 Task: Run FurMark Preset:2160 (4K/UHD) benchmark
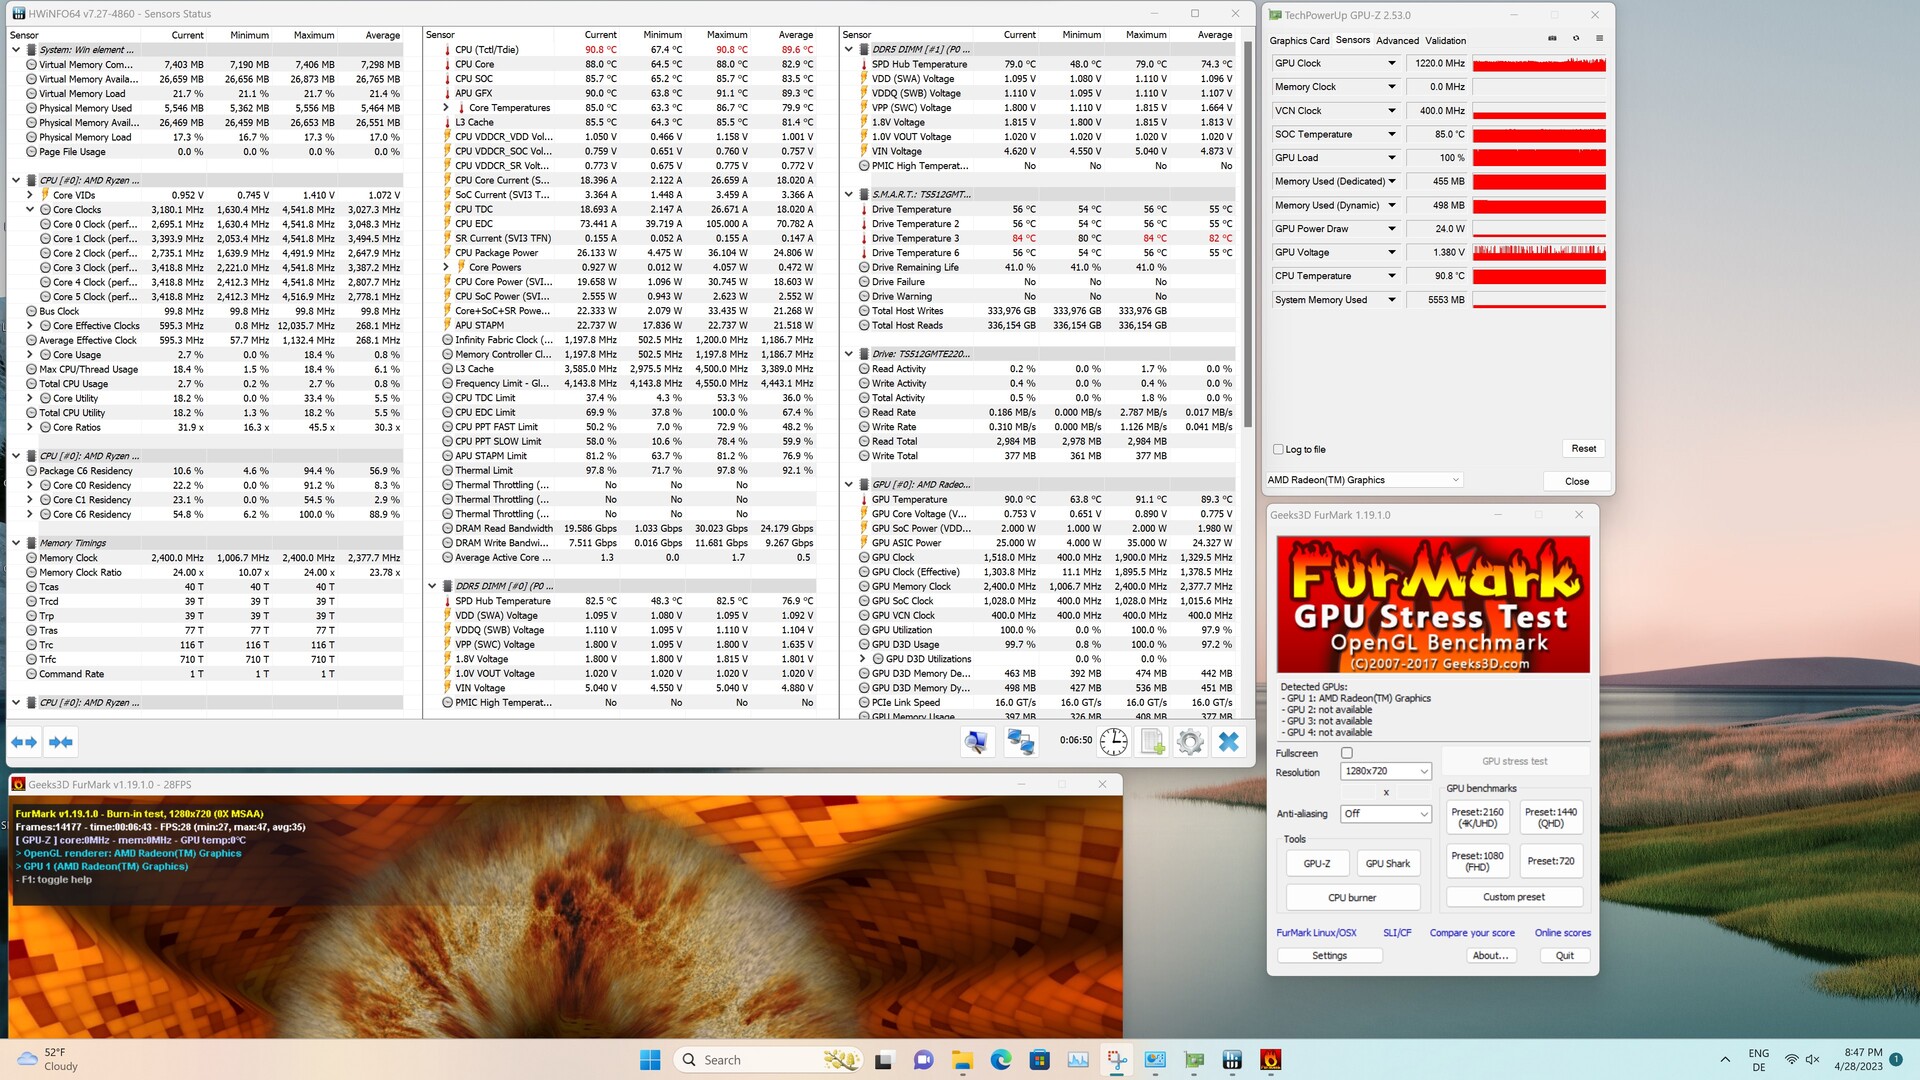(x=1477, y=818)
